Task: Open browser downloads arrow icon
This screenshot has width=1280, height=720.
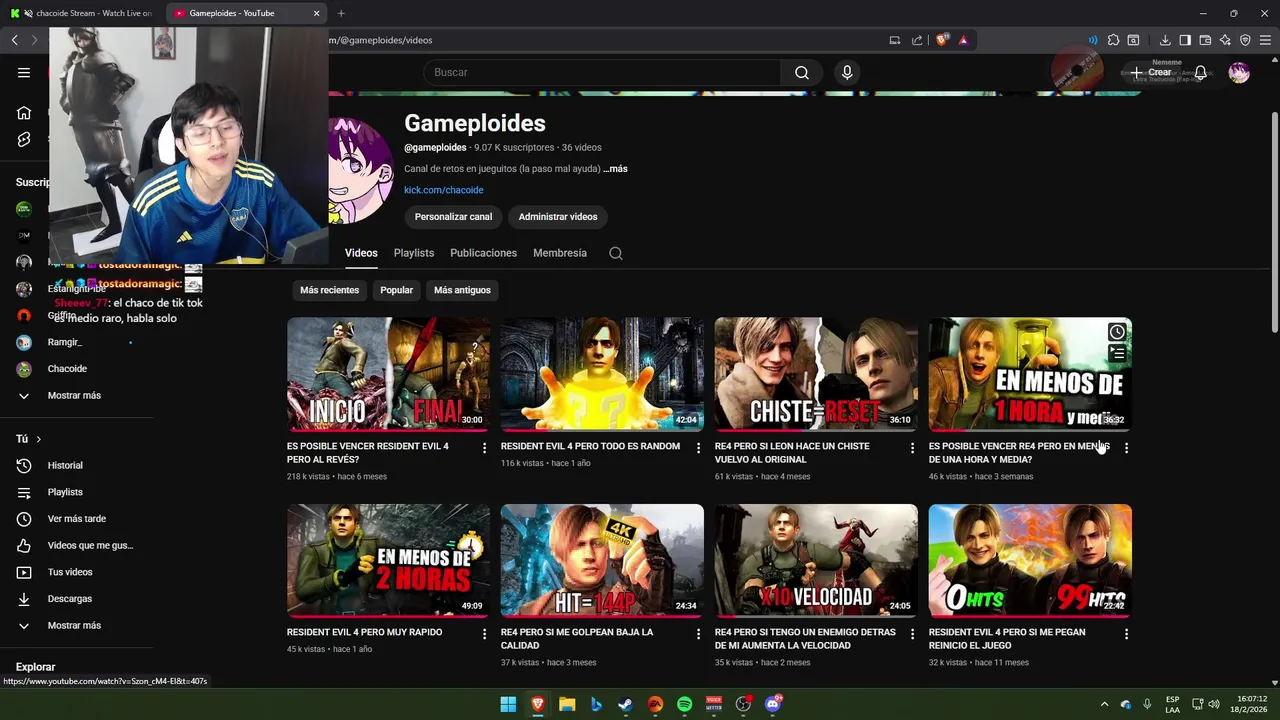Action: click(1165, 40)
